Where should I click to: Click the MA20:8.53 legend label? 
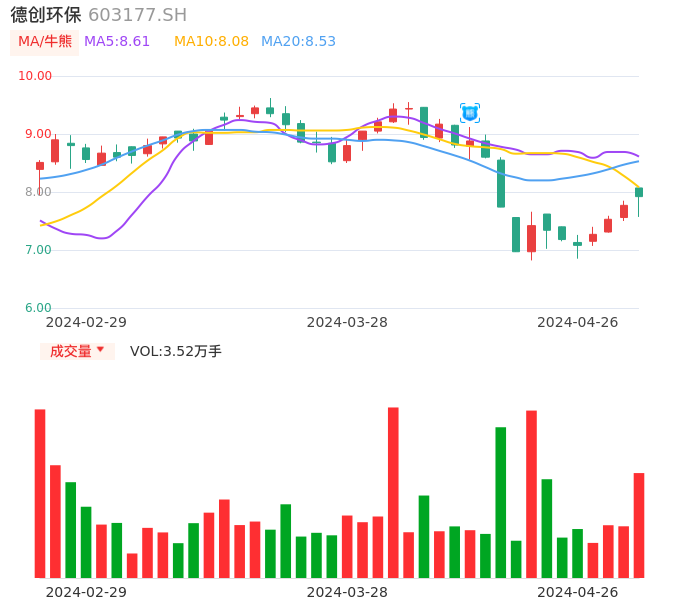pos(298,42)
